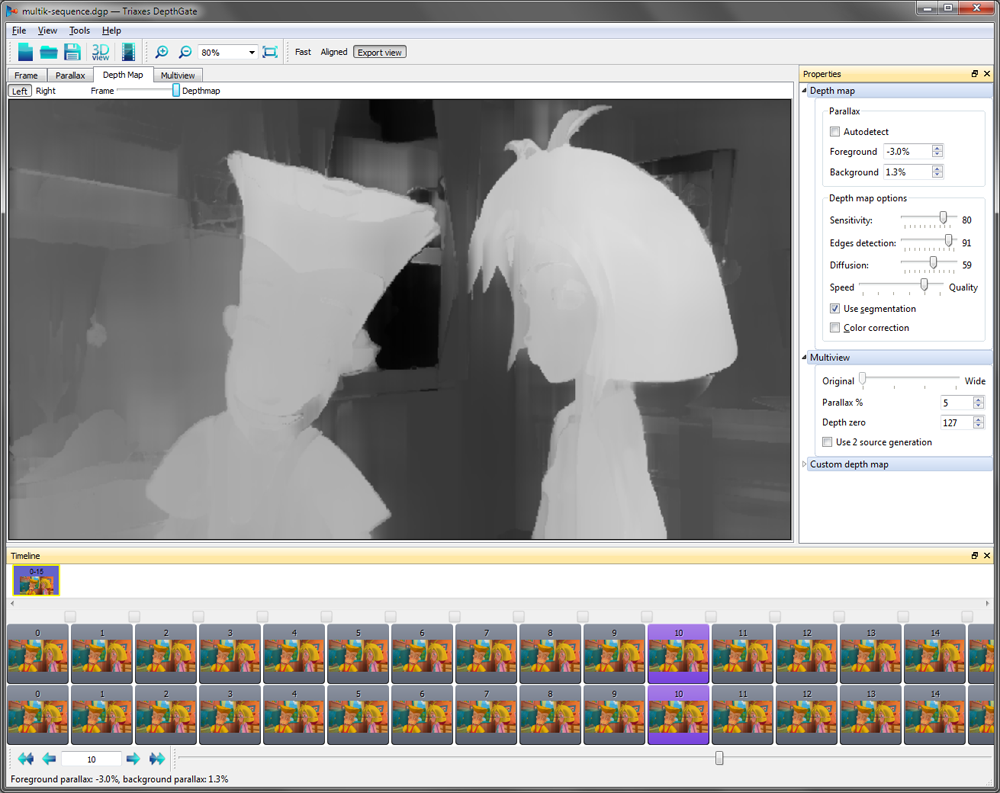Open the Tools menu
The height and width of the screenshot is (793, 1000).
tap(80, 31)
